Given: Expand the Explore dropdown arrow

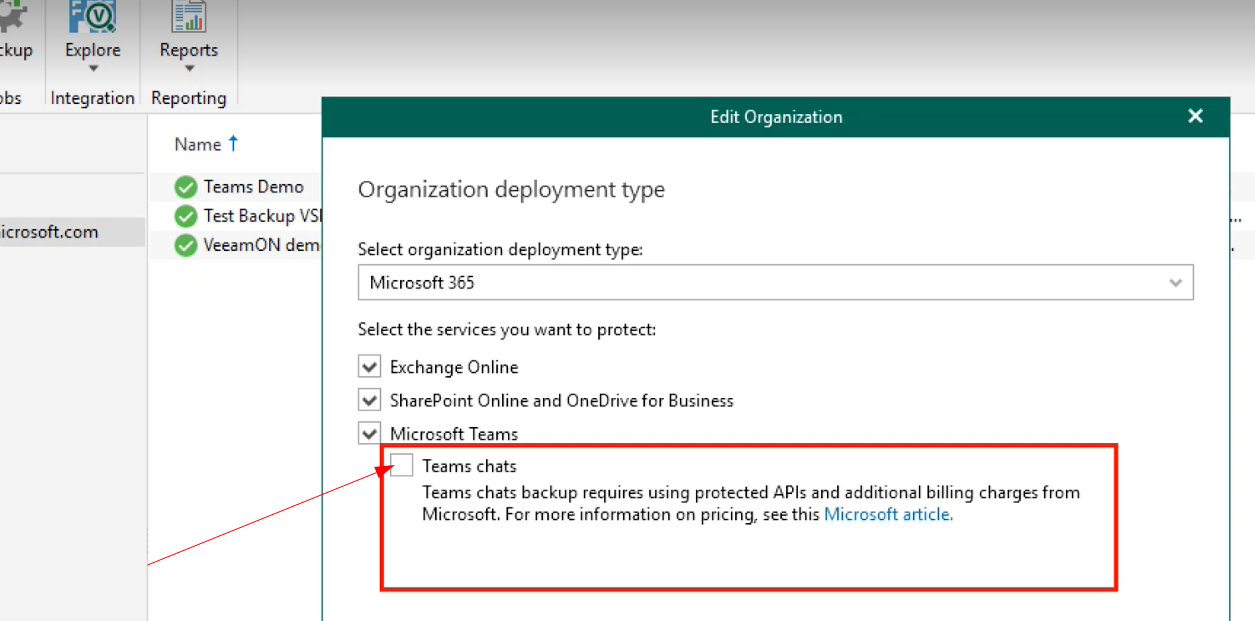Looking at the screenshot, I should click(x=92, y=69).
